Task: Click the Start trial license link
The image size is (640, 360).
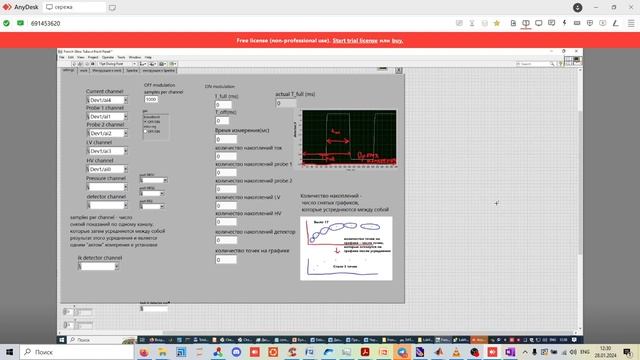Action: [355, 40]
